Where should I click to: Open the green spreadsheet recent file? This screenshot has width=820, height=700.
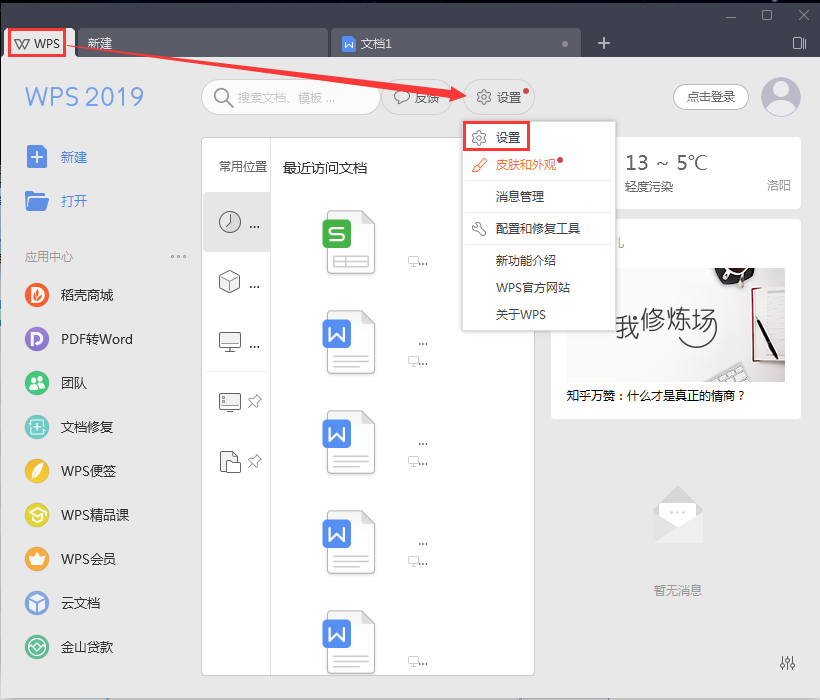pos(349,242)
